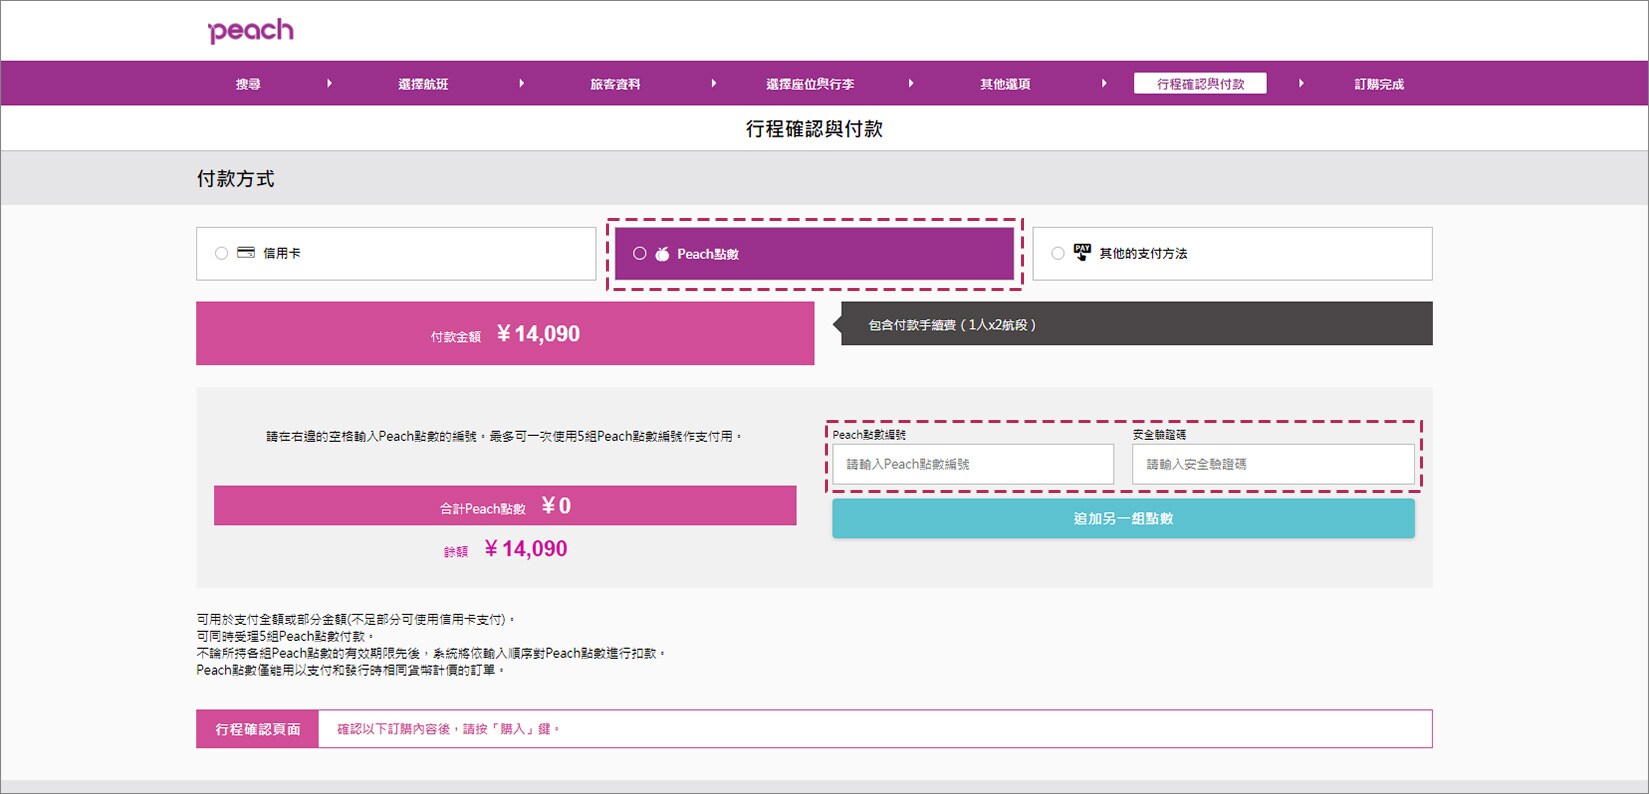Click the 可同時受理5組Peach點數付款 note
This screenshot has height=794, width=1649.
tap(286, 636)
